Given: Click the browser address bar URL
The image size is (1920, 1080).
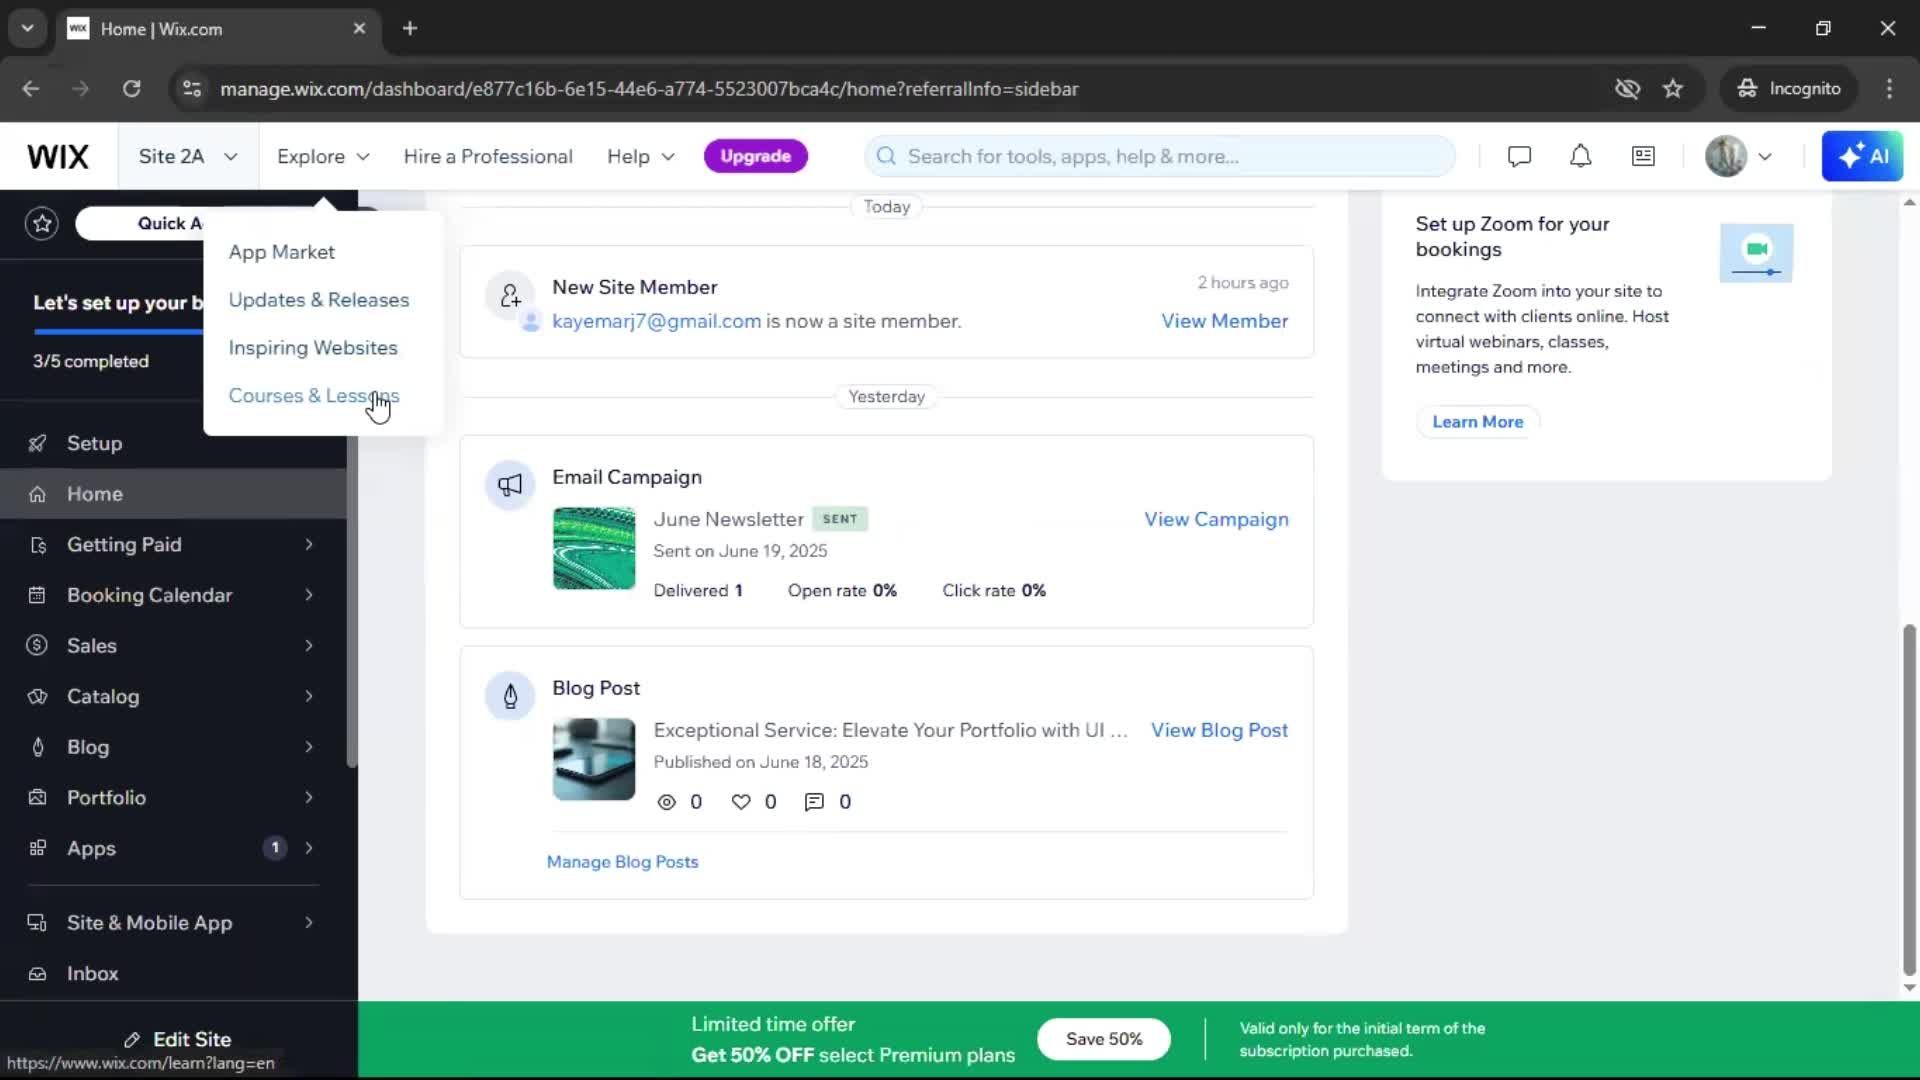Looking at the screenshot, I should (x=649, y=89).
